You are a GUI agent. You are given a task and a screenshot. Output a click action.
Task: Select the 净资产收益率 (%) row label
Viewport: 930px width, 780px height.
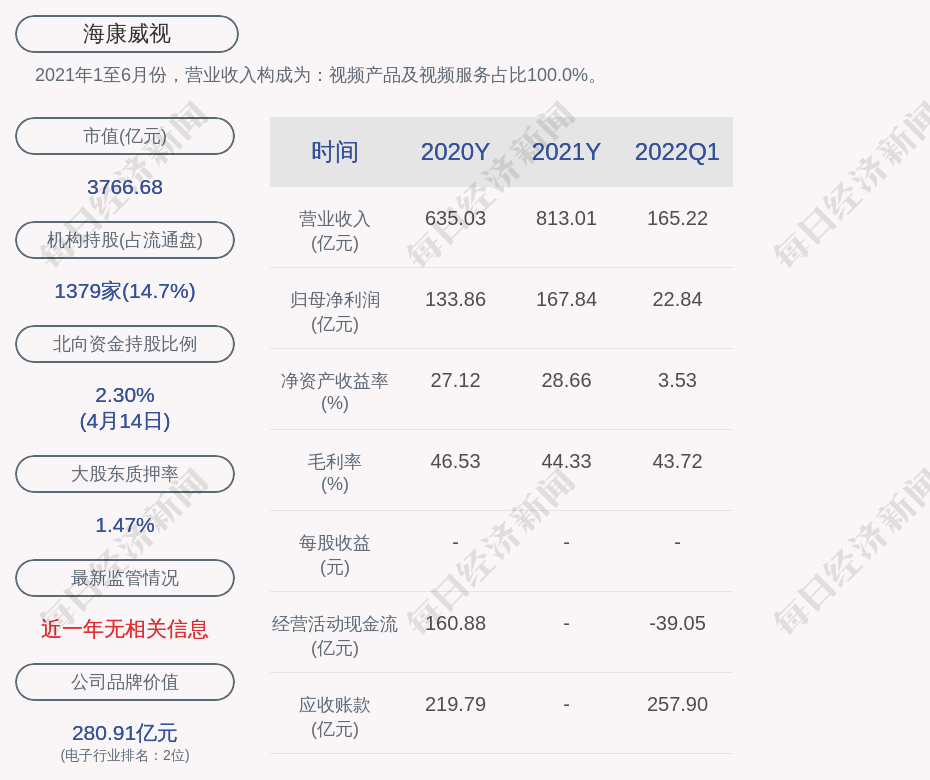pyautogui.click(x=335, y=392)
